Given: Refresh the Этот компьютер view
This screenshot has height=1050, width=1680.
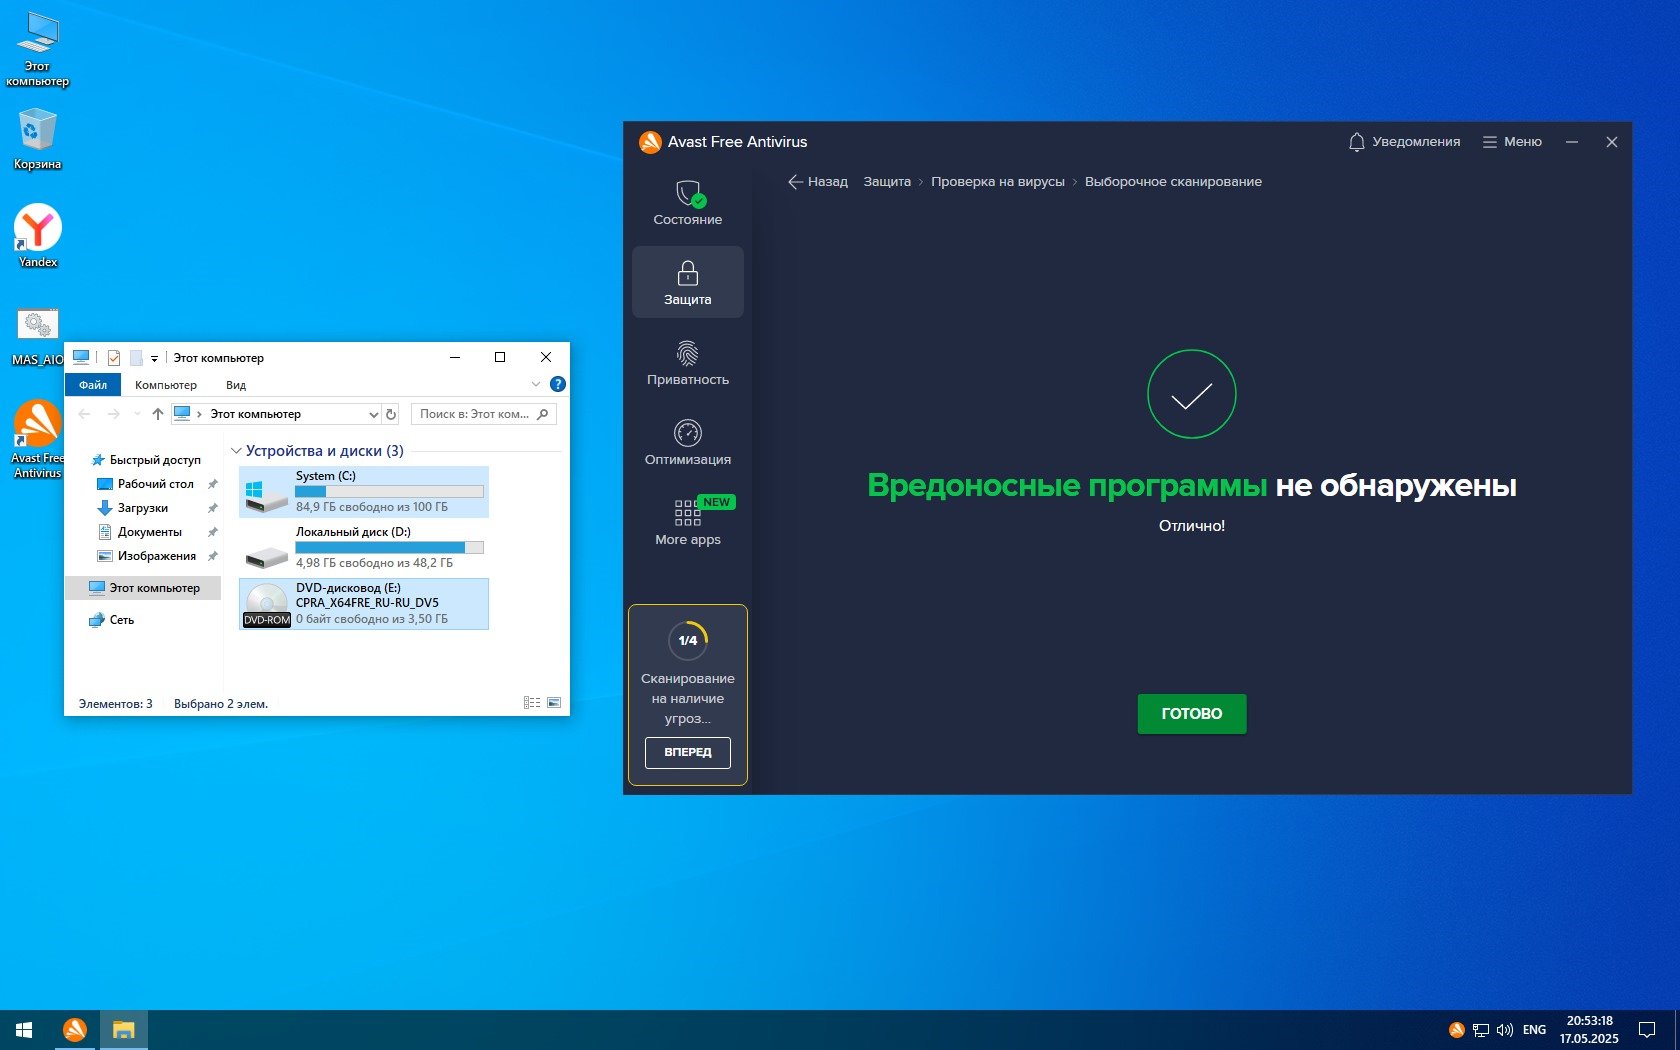Looking at the screenshot, I should tap(391, 414).
